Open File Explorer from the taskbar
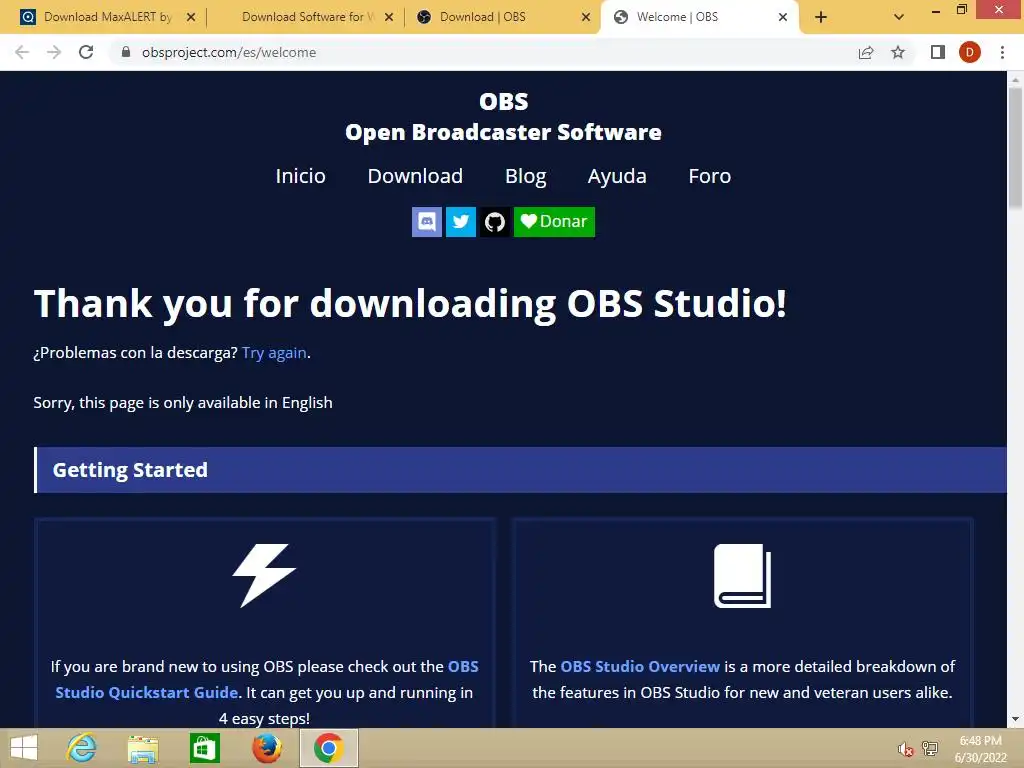Image resolution: width=1024 pixels, height=768 pixels. (143, 748)
